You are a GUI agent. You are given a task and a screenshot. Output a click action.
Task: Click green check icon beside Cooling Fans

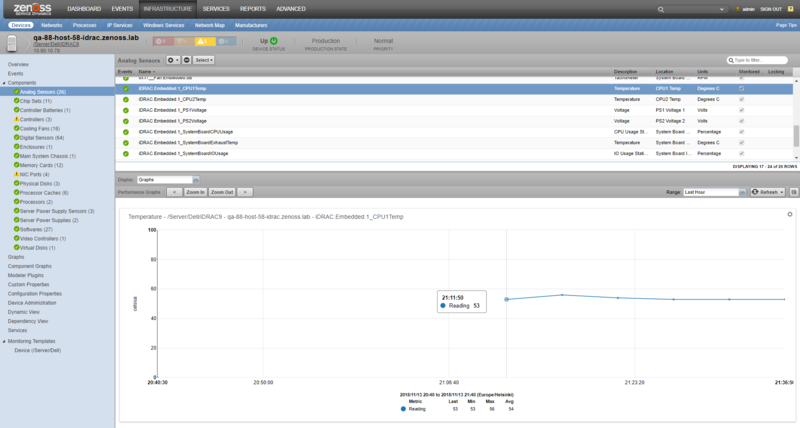(x=16, y=129)
